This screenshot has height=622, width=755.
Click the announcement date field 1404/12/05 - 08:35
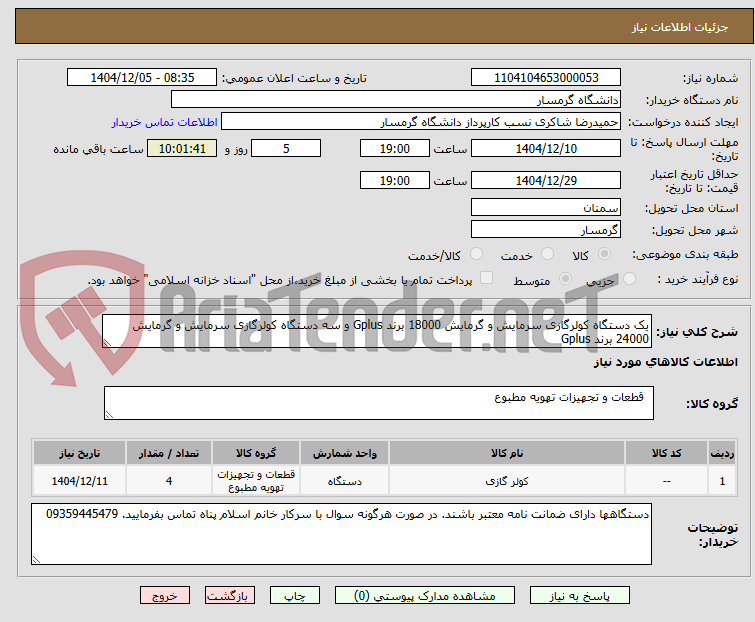(x=142, y=78)
